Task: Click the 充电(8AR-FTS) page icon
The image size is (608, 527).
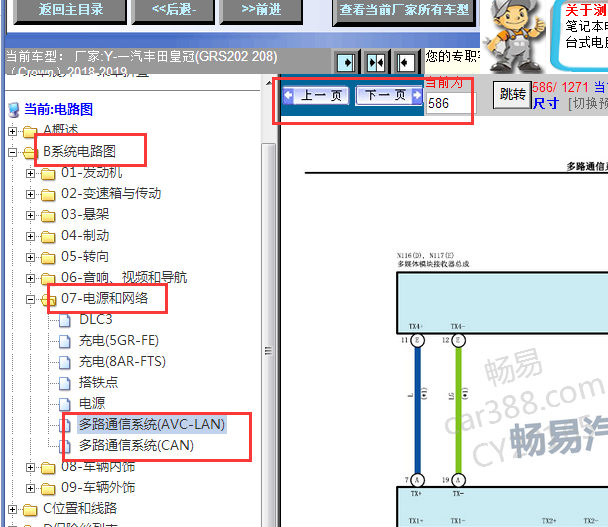Action: [65, 362]
